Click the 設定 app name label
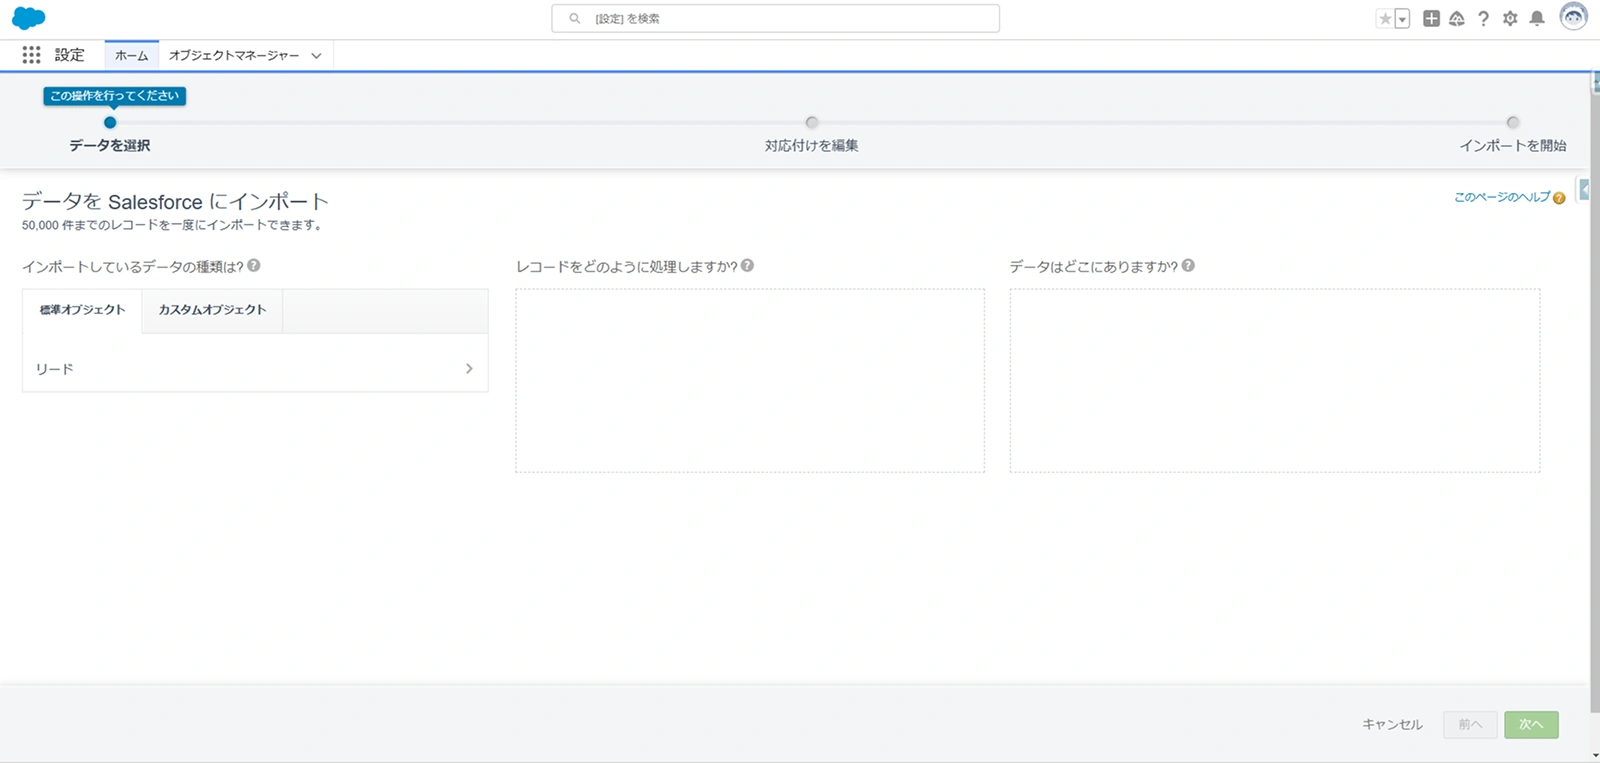1600x763 pixels. pos(70,55)
